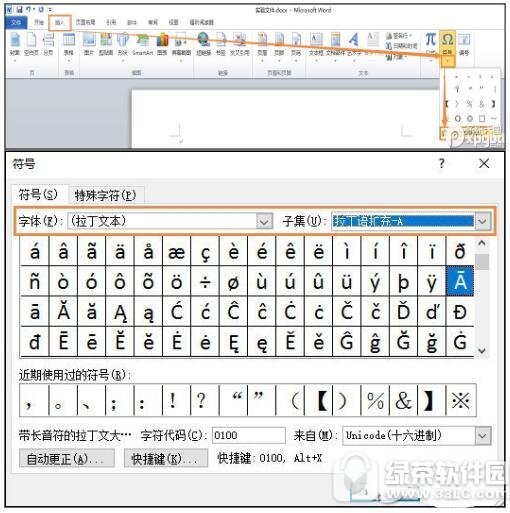Click the Signature Line (签名行) option
The image size is (510, 513).
coord(399,35)
